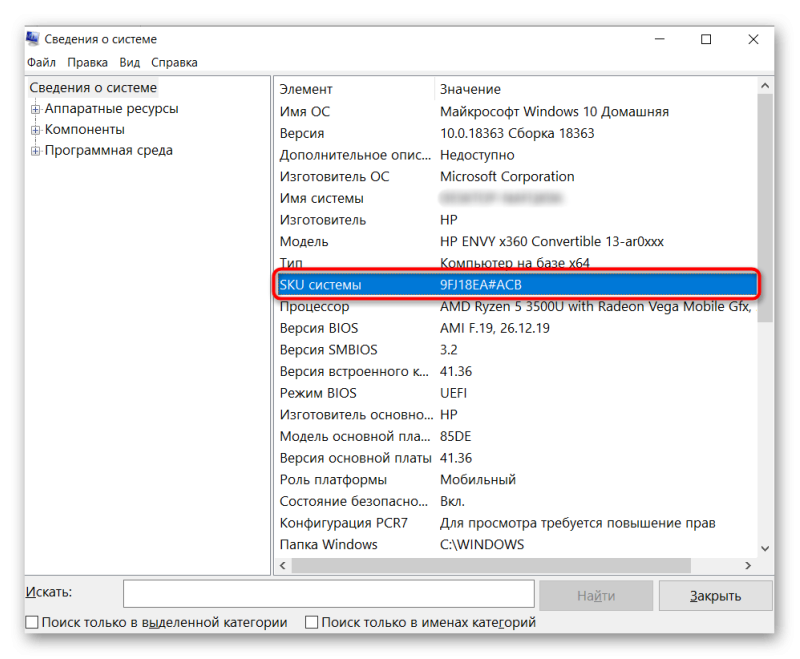Screen dimensions: 800x659
Task: Click the horizontal scrollbar left arrow
Action: pyautogui.click(x=283, y=566)
